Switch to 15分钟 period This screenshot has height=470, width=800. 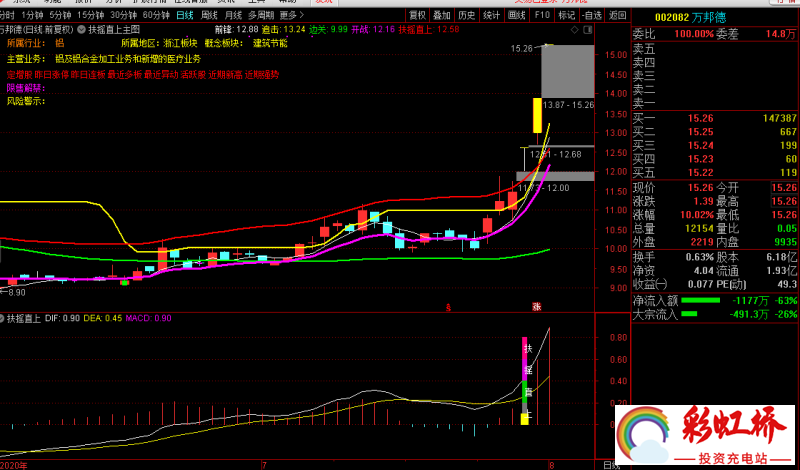click(x=90, y=15)
